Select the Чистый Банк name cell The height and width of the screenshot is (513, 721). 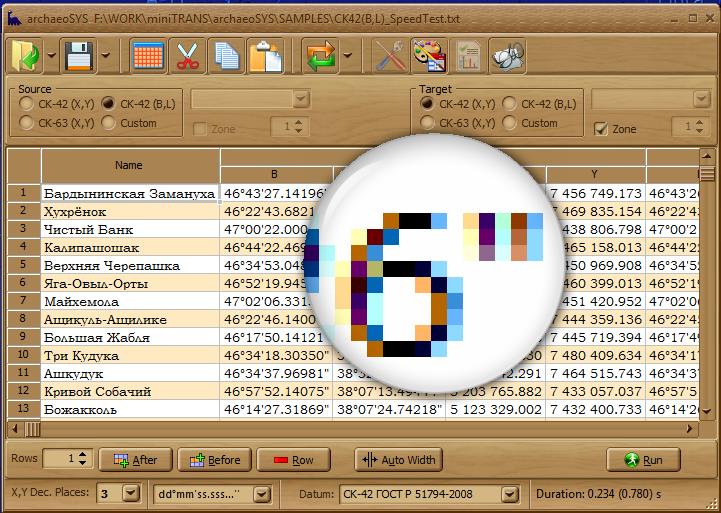click(129, 229)
